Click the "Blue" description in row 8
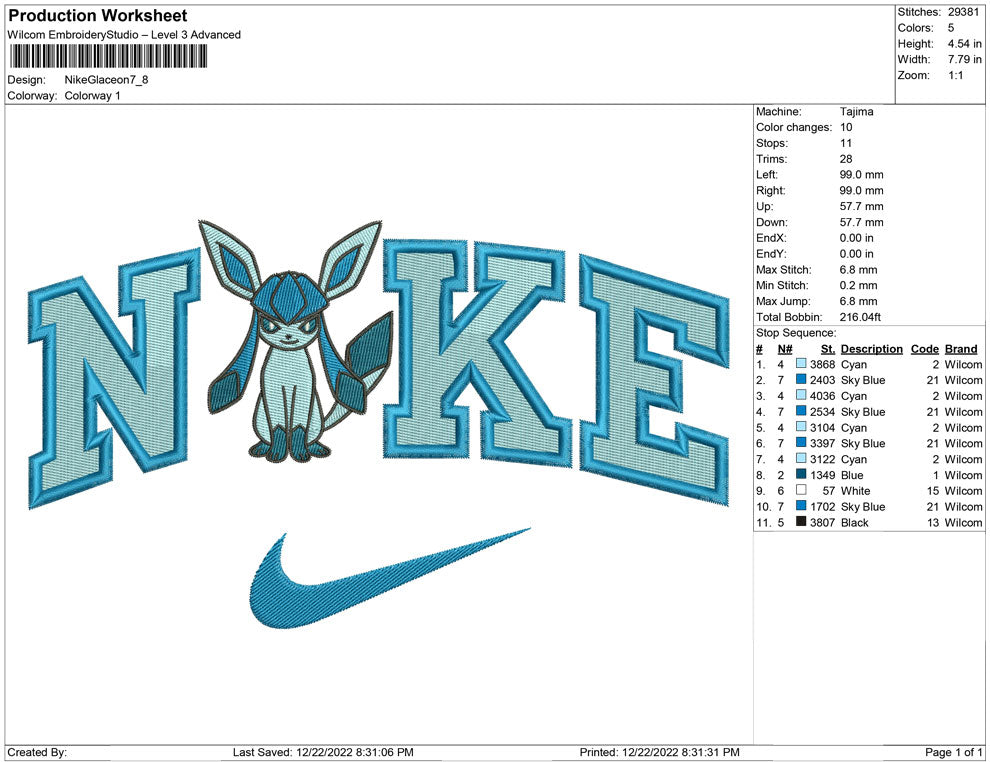Screen dimensions: 990x762 (x=852, y=475)
